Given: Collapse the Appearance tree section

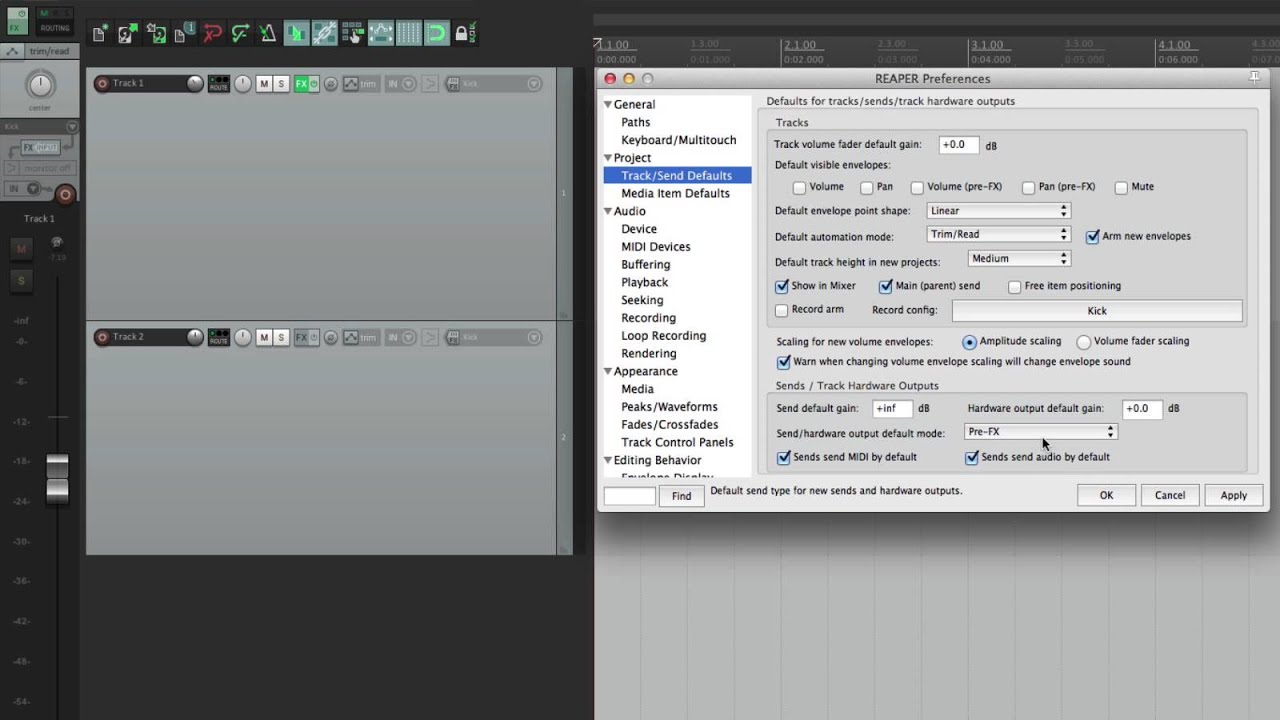Looking at the screenshot, I should 607,371.
